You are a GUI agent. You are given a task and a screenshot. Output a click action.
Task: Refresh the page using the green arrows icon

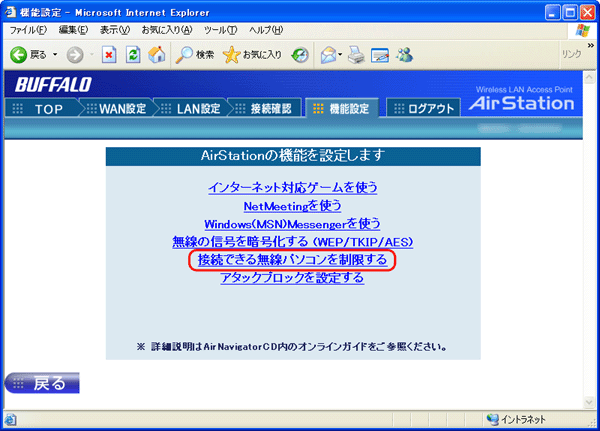point(133,55)
